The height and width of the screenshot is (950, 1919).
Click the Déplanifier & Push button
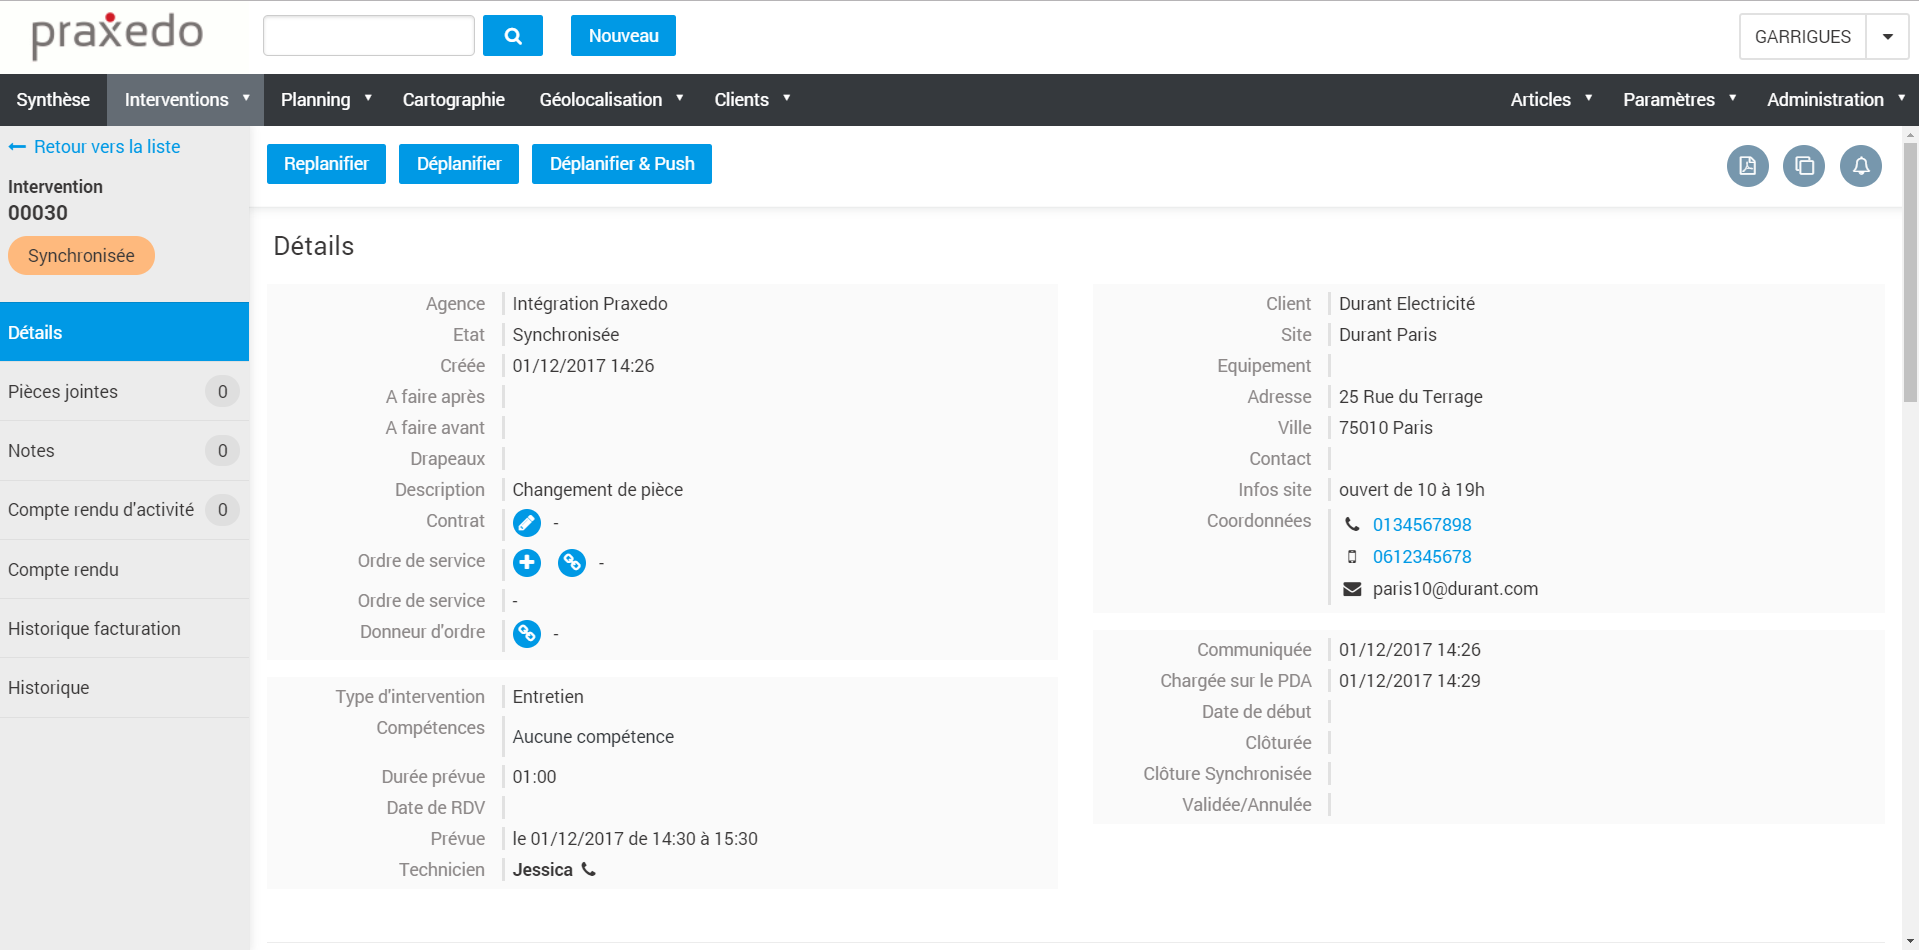(x=622, y=164)
